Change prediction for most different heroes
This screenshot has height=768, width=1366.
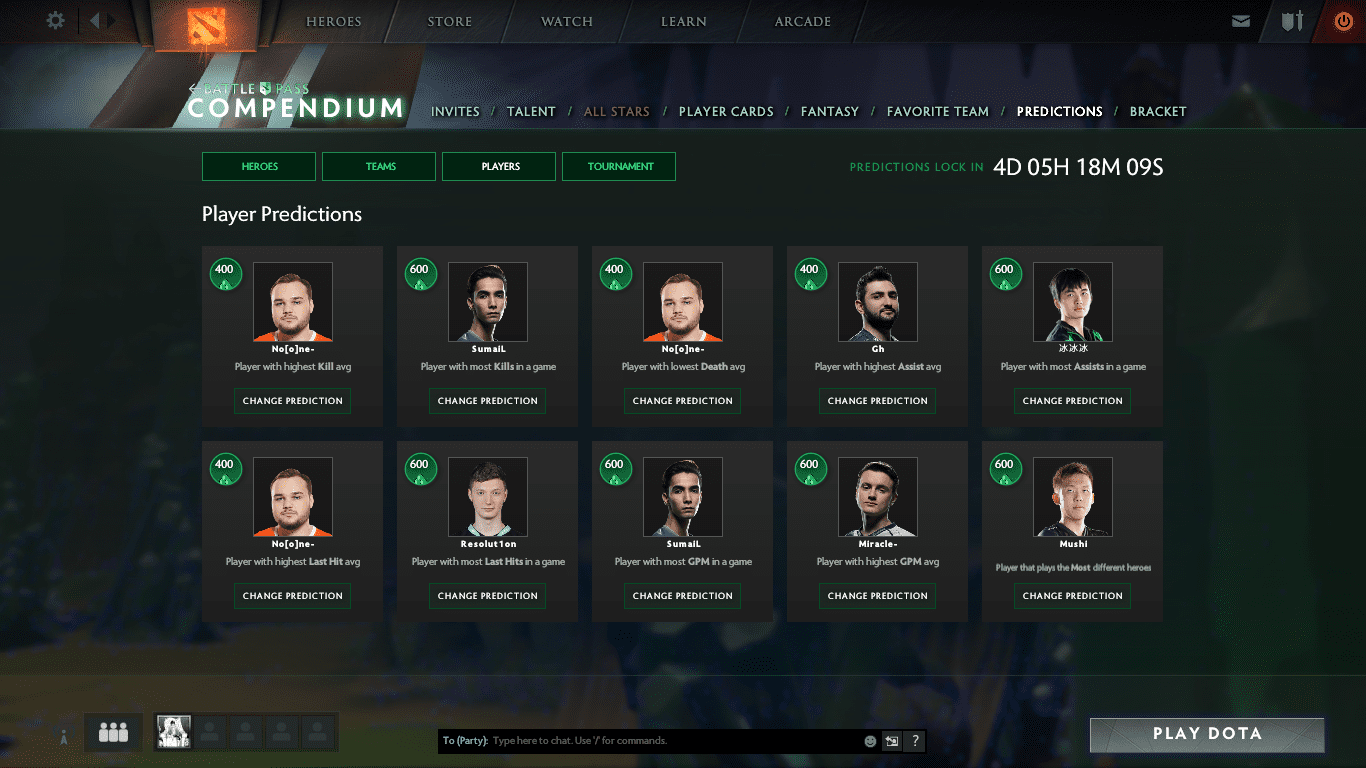1072,596
